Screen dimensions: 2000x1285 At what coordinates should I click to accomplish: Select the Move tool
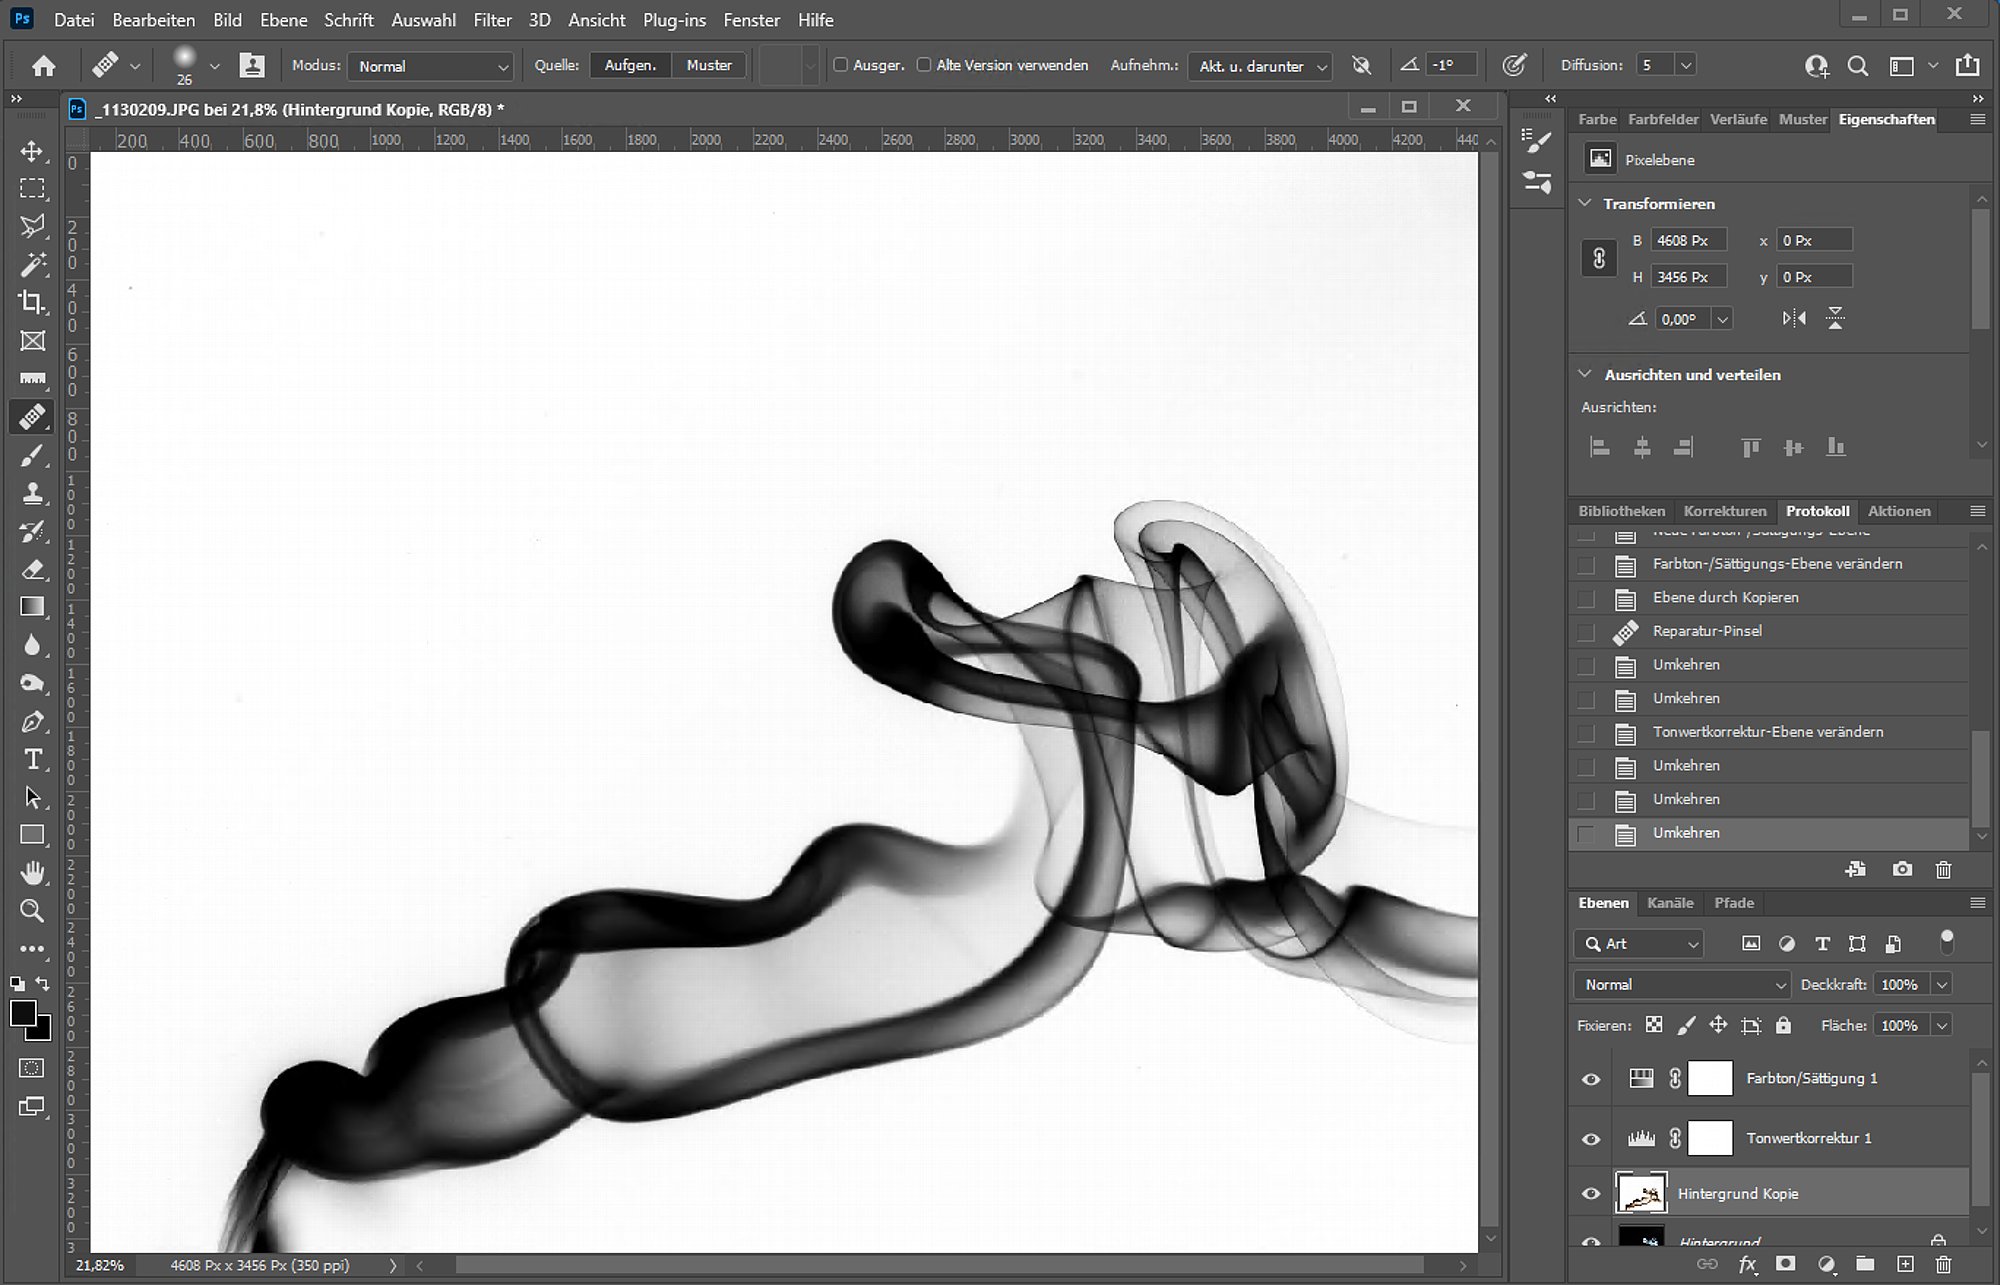click(x=32, y=151)
